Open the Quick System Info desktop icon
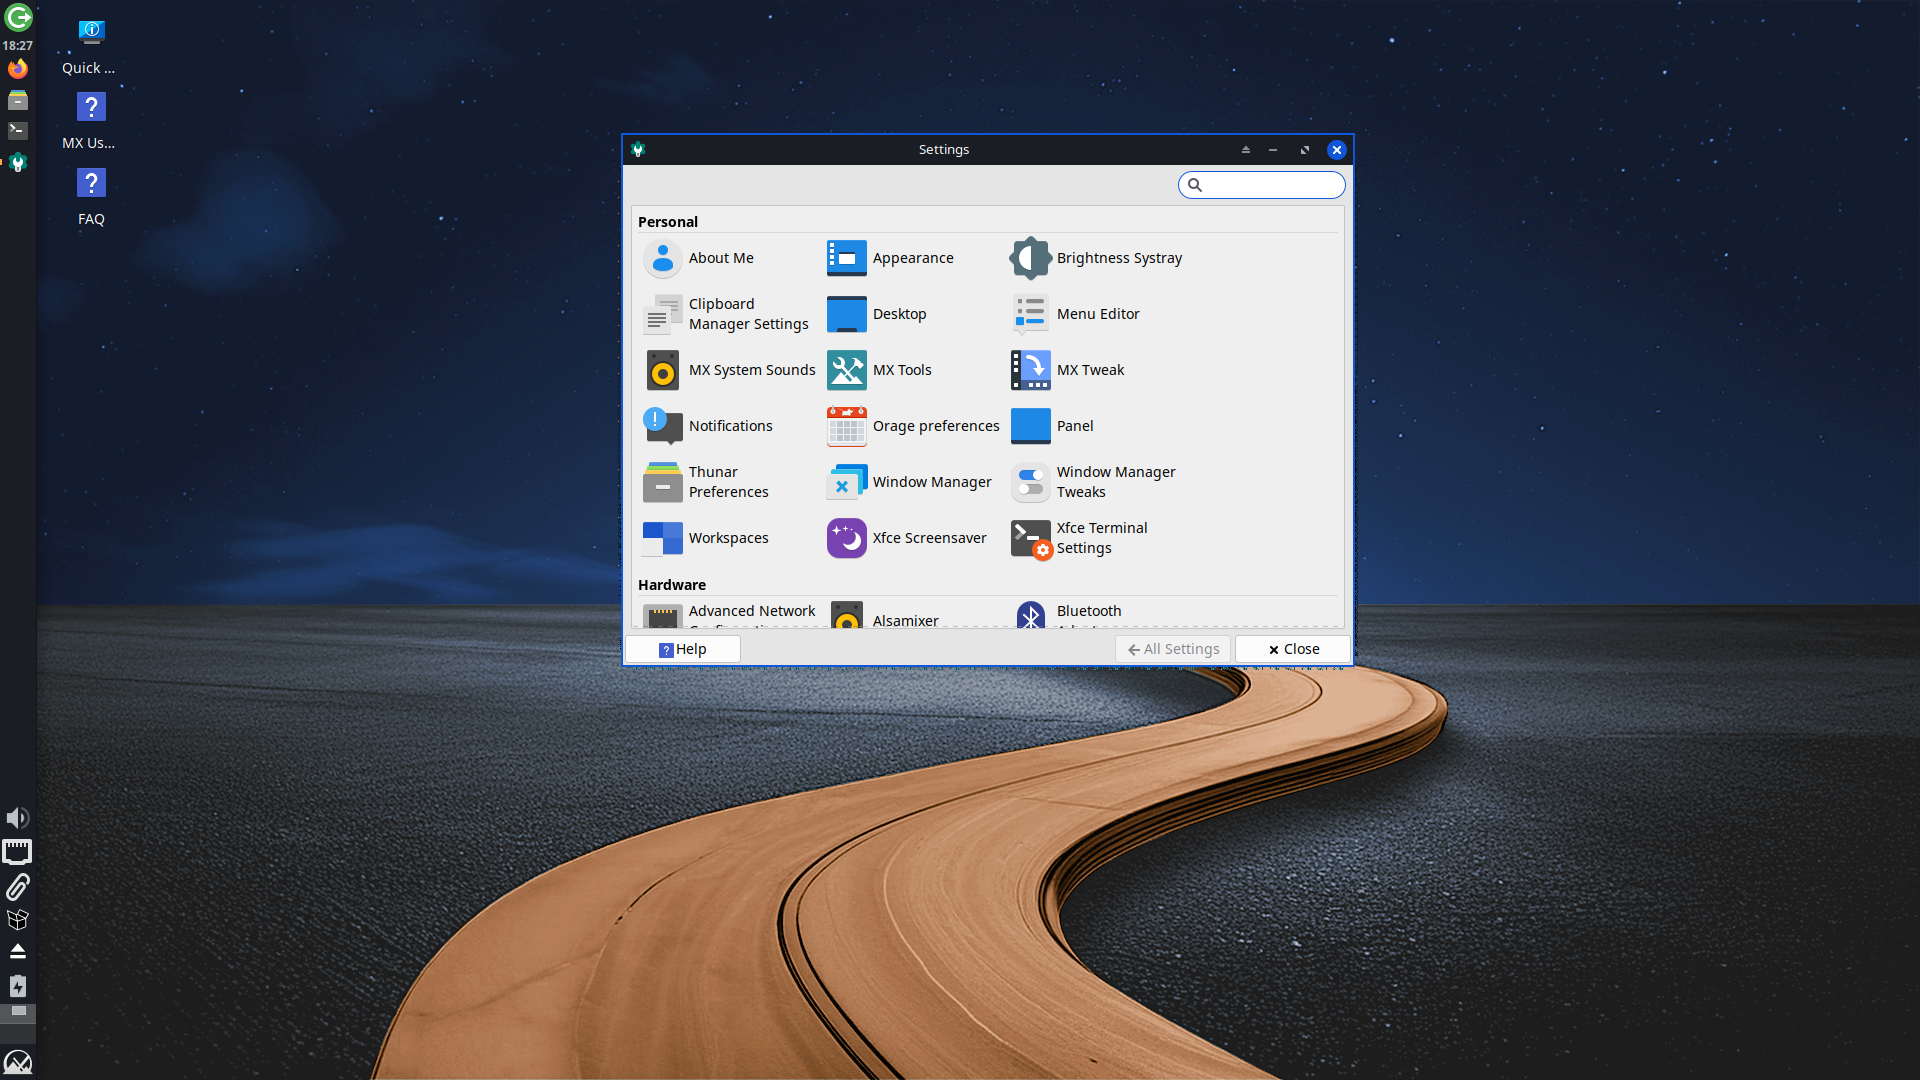 point(90,47)
